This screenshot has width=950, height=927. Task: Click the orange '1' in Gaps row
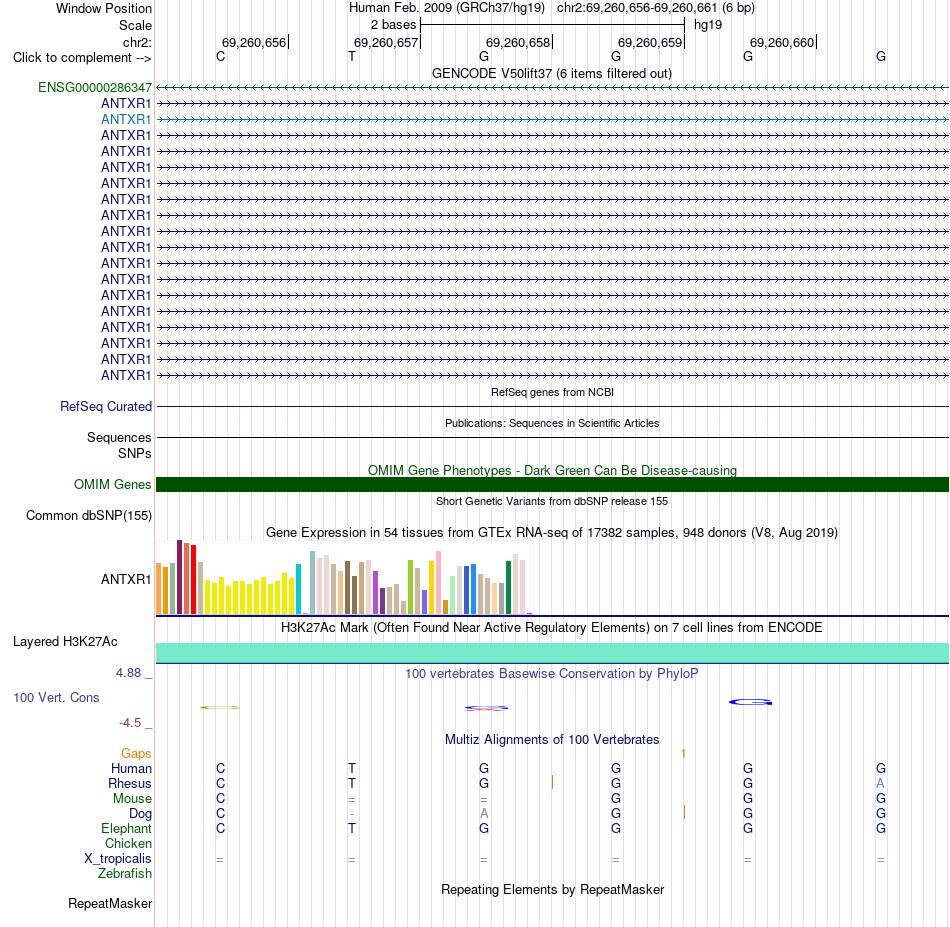coord(683,754)
